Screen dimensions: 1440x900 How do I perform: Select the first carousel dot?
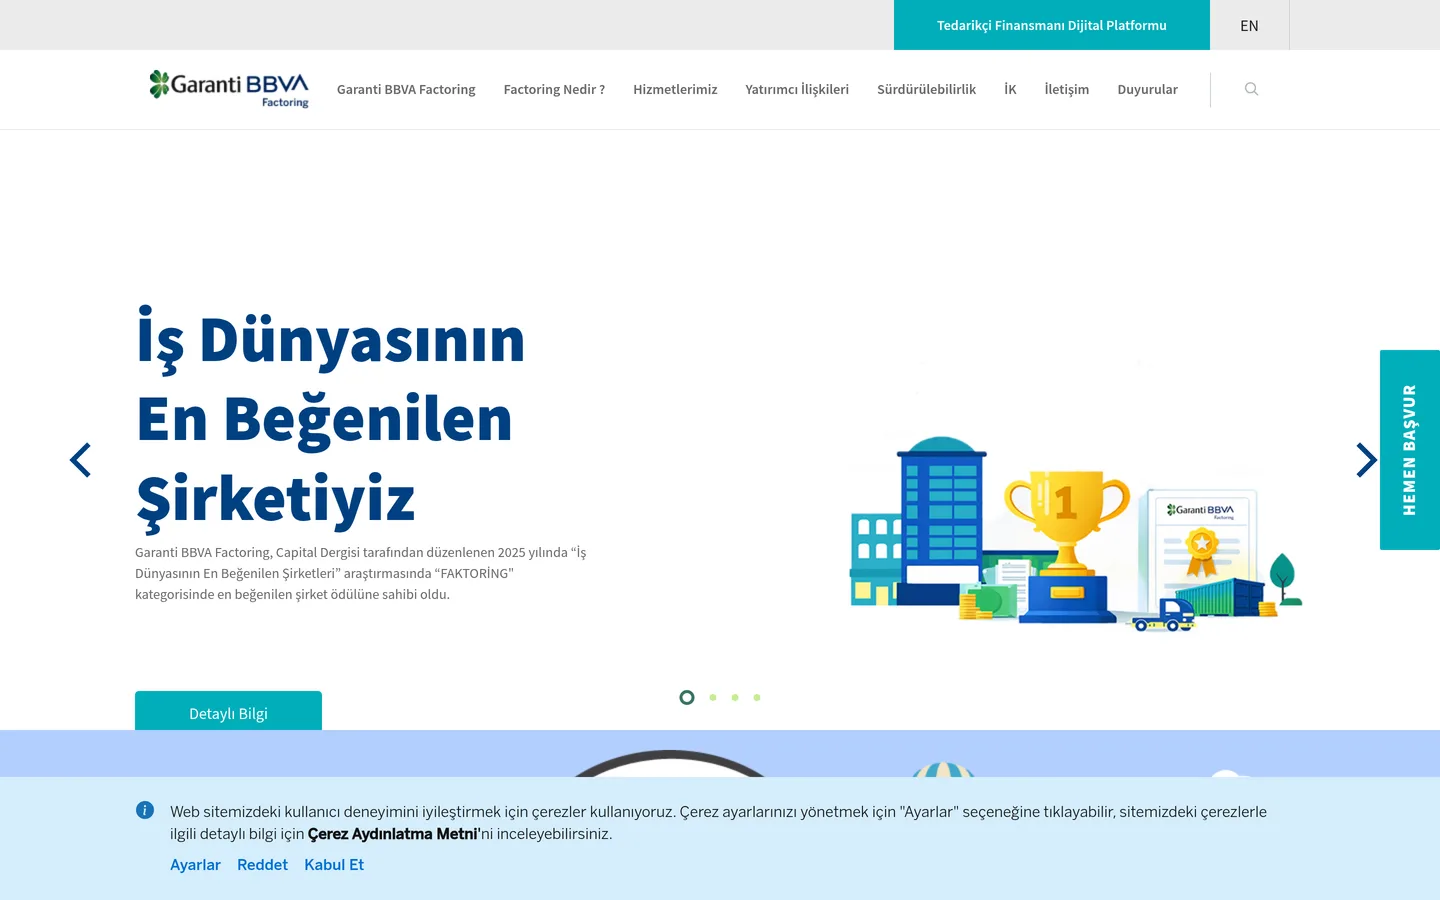click(687, 697)
